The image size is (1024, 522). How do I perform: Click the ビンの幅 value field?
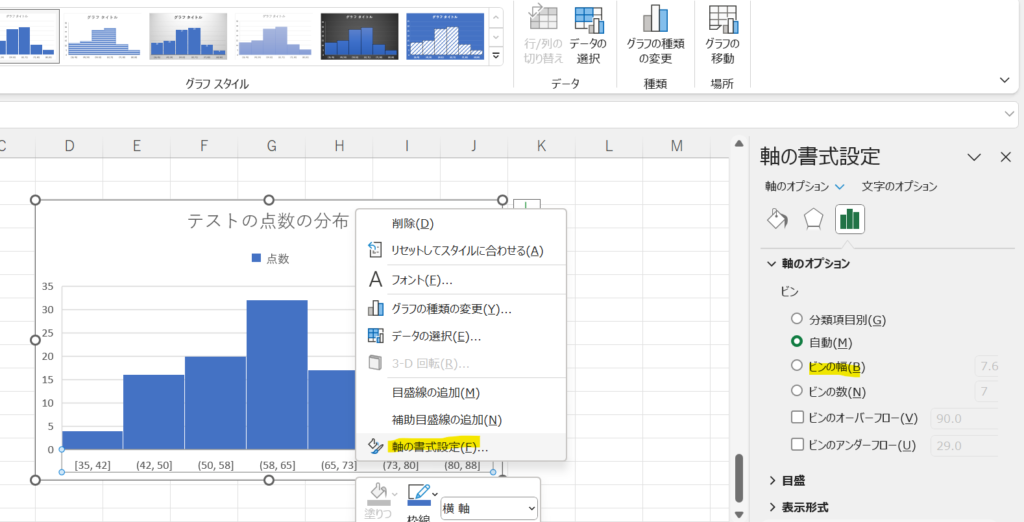(x=986, y=366)
